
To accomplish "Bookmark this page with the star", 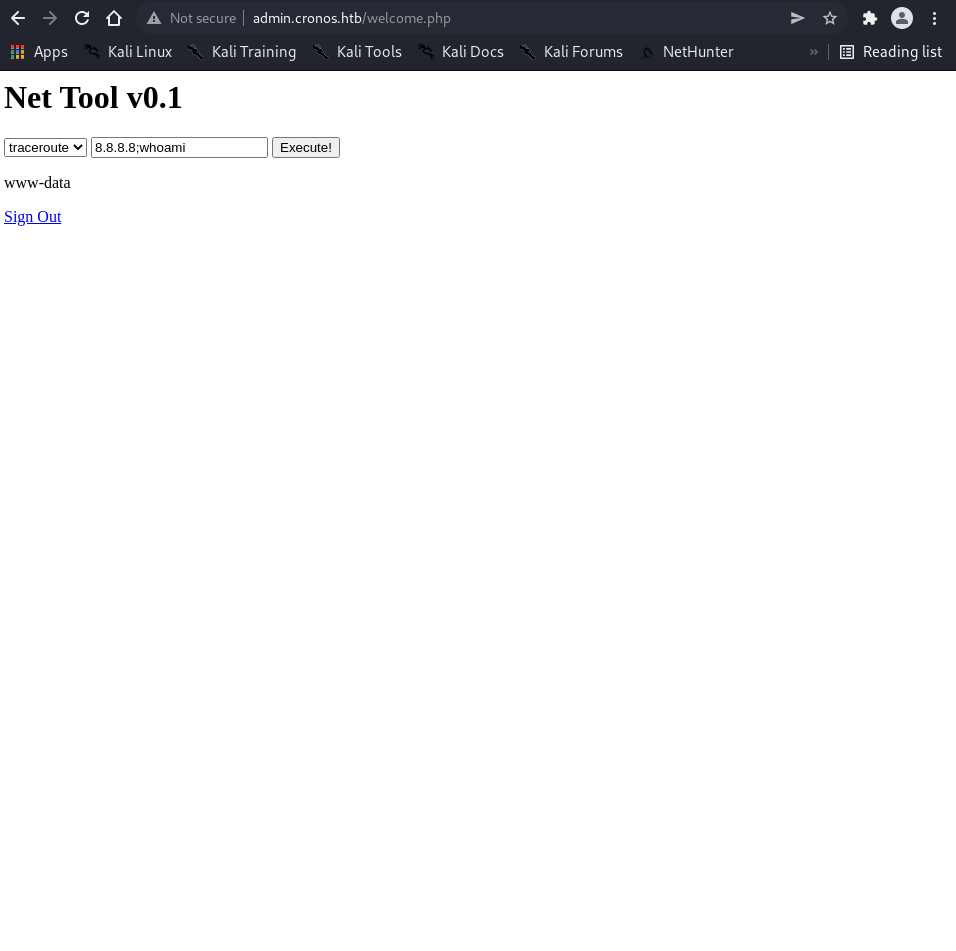I will click(830, 18).
